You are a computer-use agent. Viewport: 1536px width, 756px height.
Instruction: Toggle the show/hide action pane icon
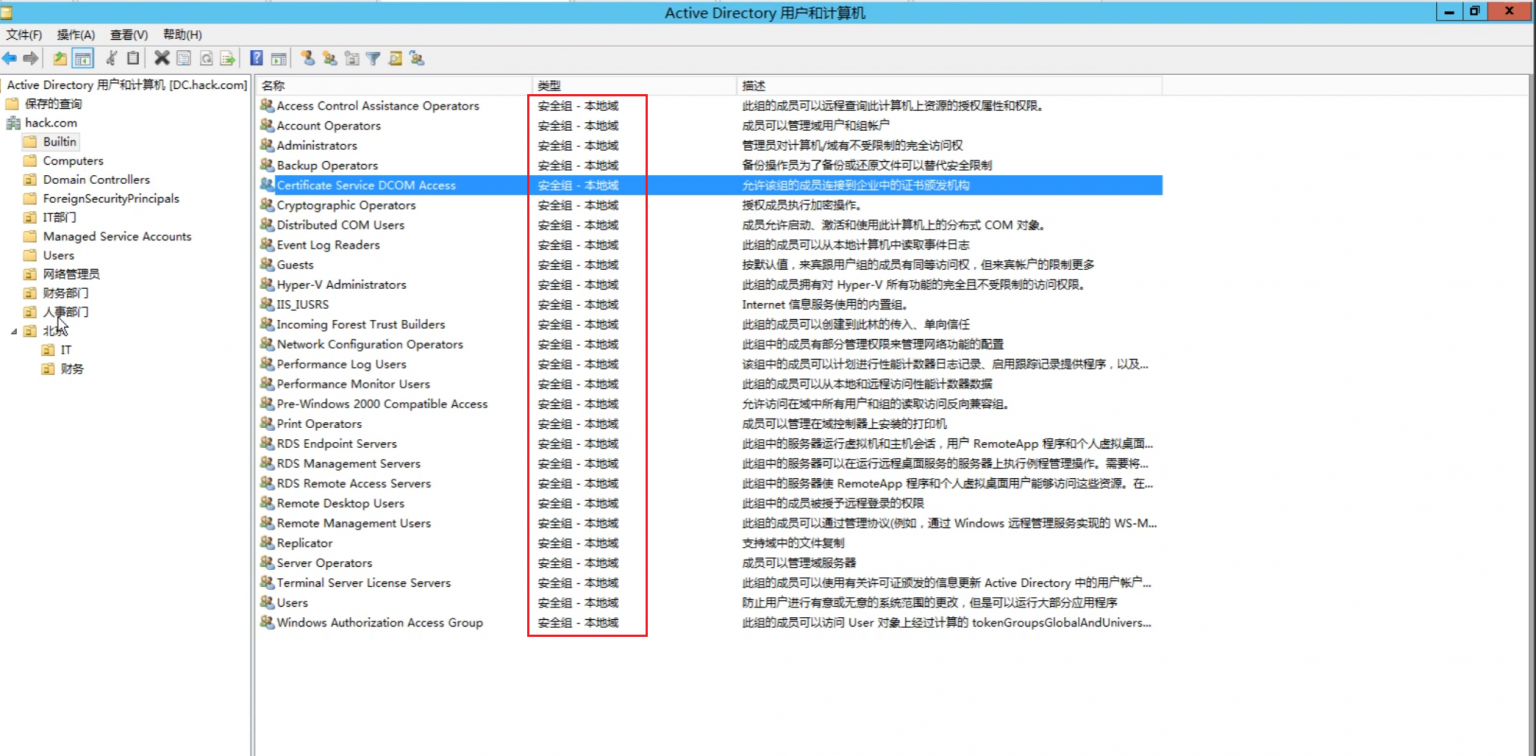279,58
